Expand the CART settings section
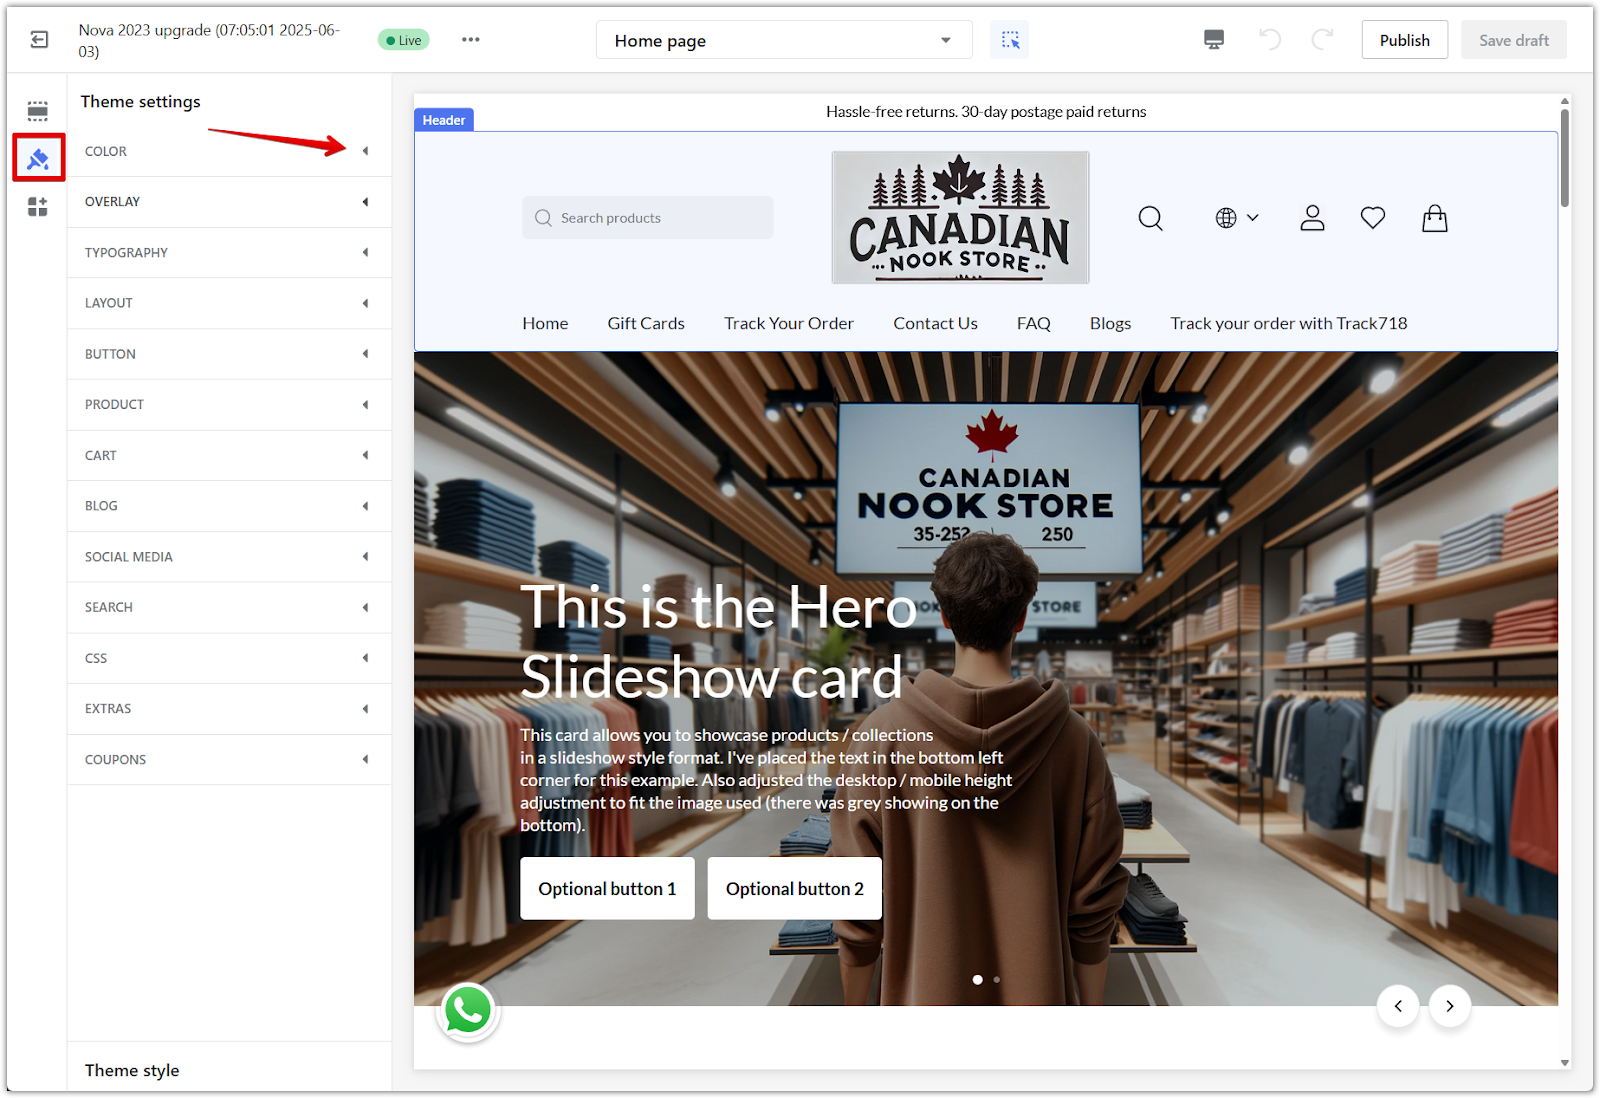Image resolution: width=1600 pixels, height=1098 pixels. 229,455
